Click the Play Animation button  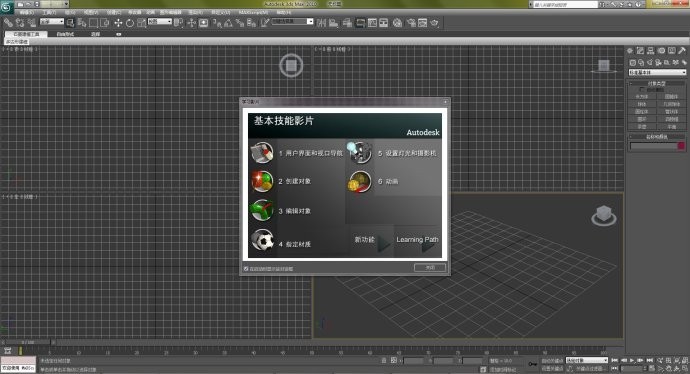click(632, 360)
